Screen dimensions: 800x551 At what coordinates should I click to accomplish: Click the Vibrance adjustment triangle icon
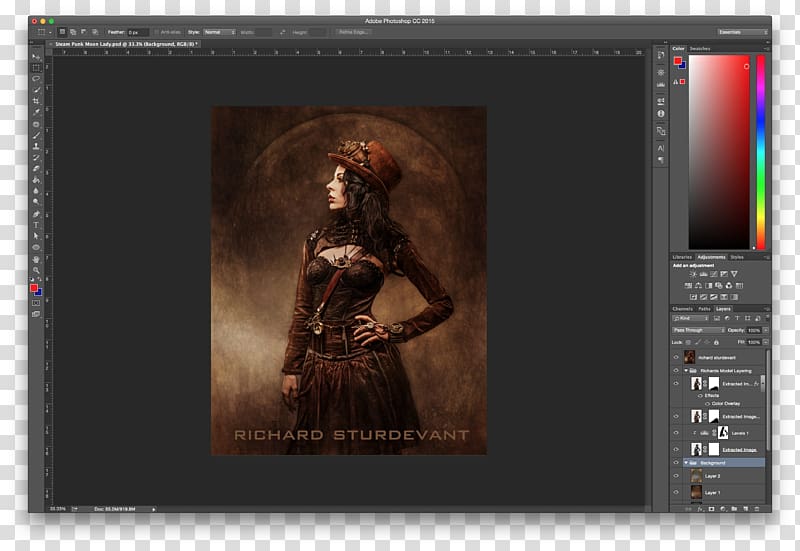[734, 274]
